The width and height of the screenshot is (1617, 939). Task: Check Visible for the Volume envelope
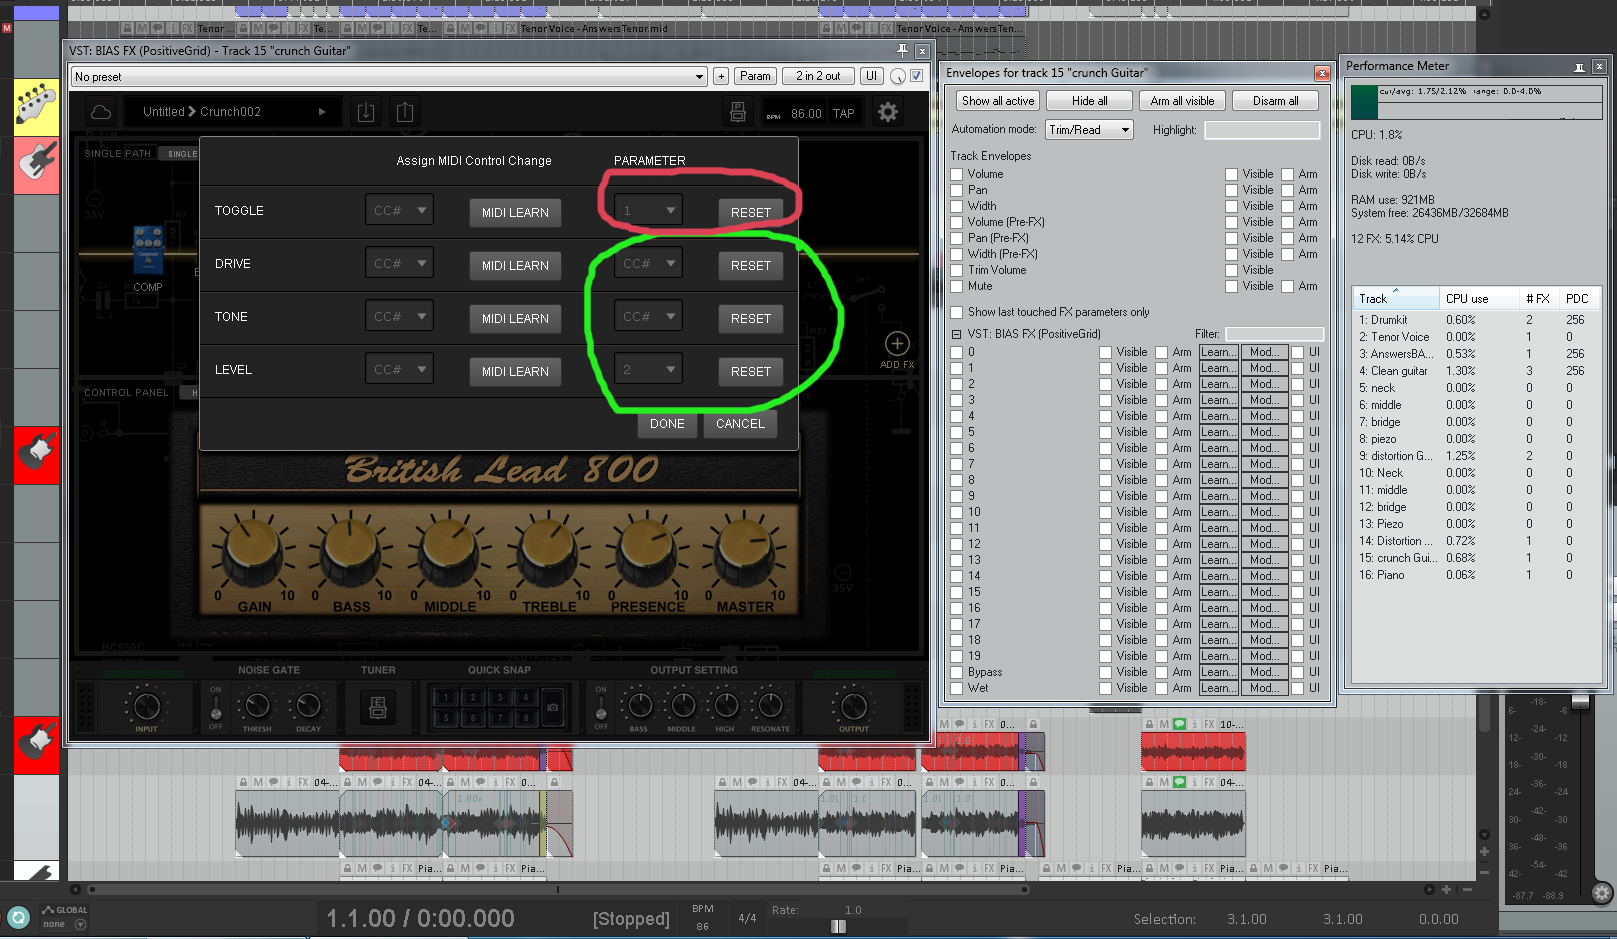click(x=1232, y=174)
